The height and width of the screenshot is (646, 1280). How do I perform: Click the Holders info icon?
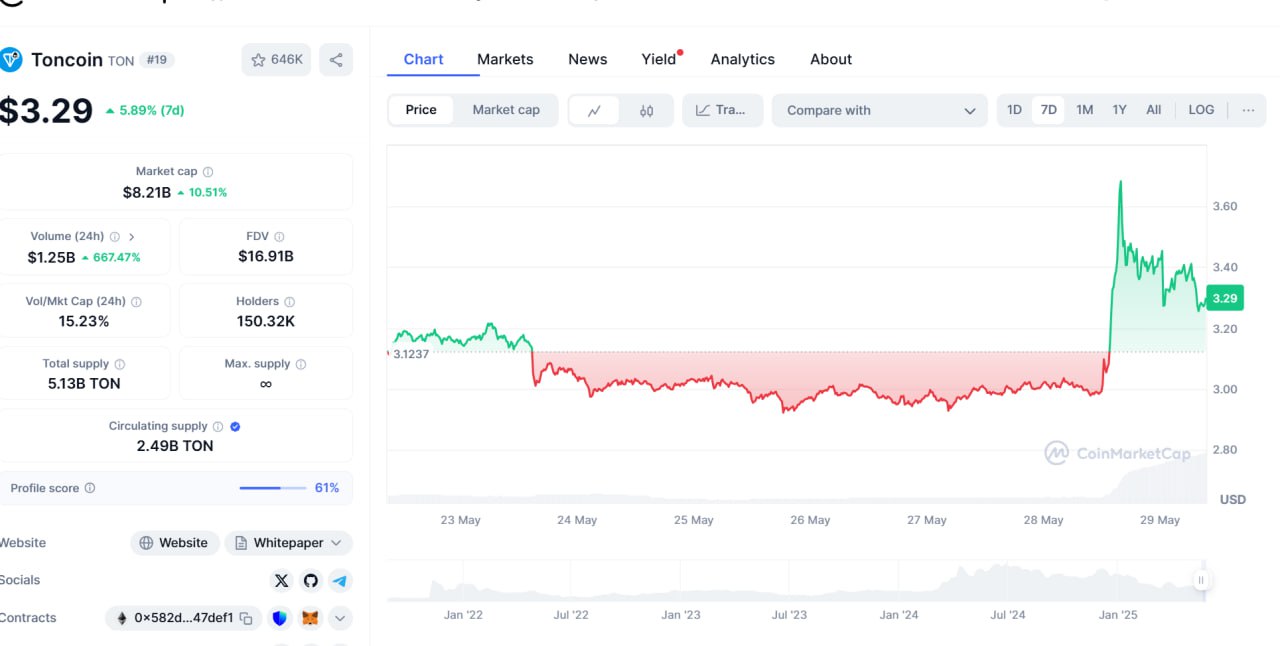(x=289, y=302)
